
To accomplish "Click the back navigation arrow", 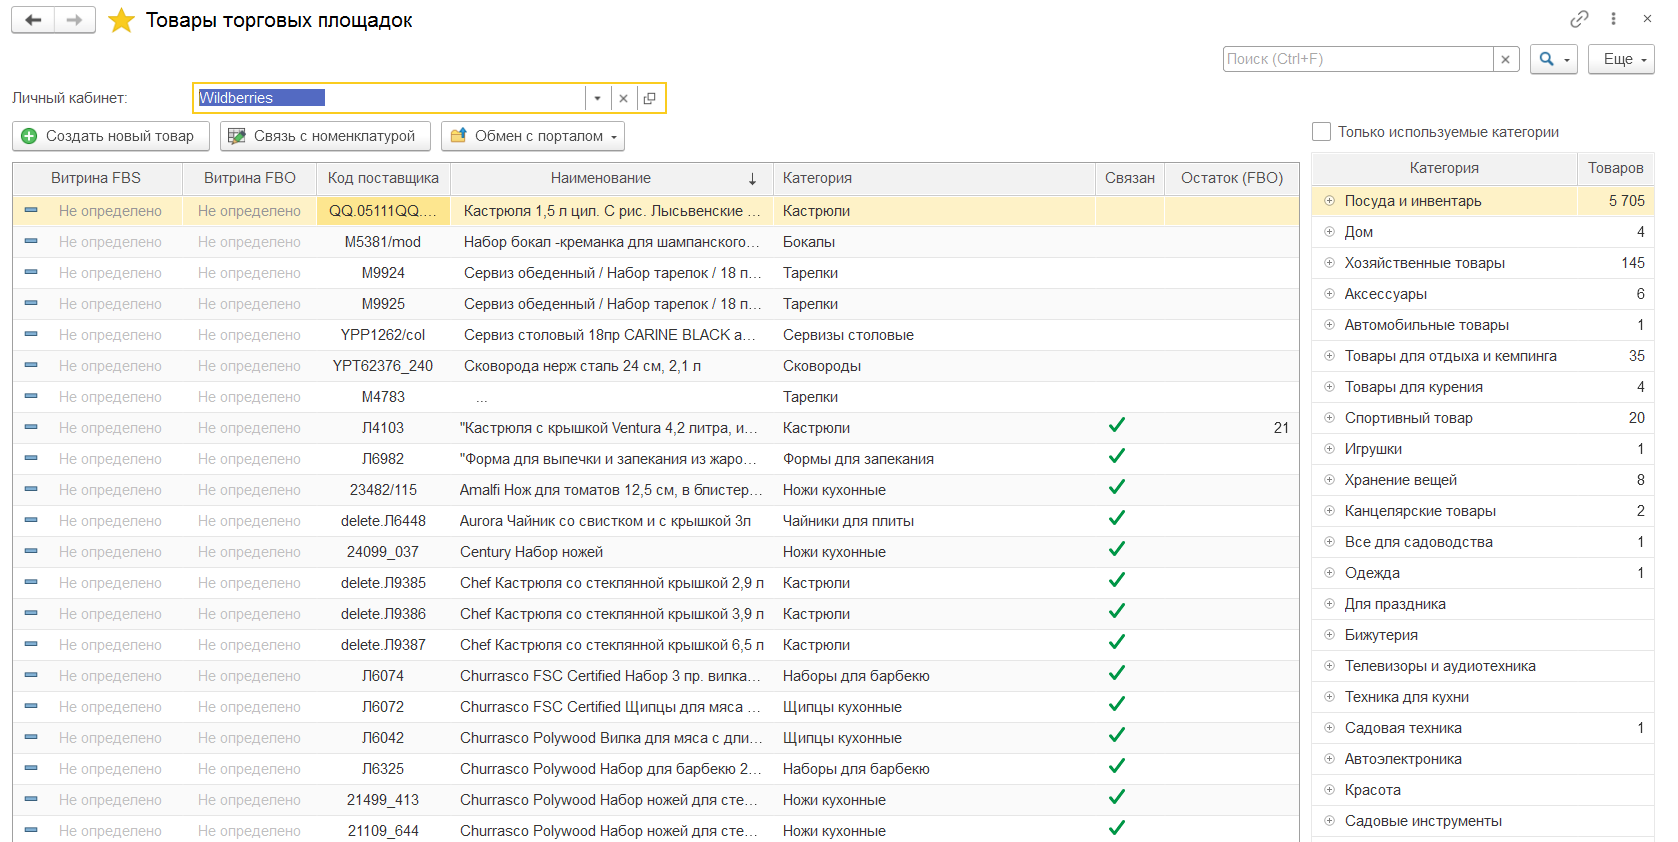I will 33,20.
